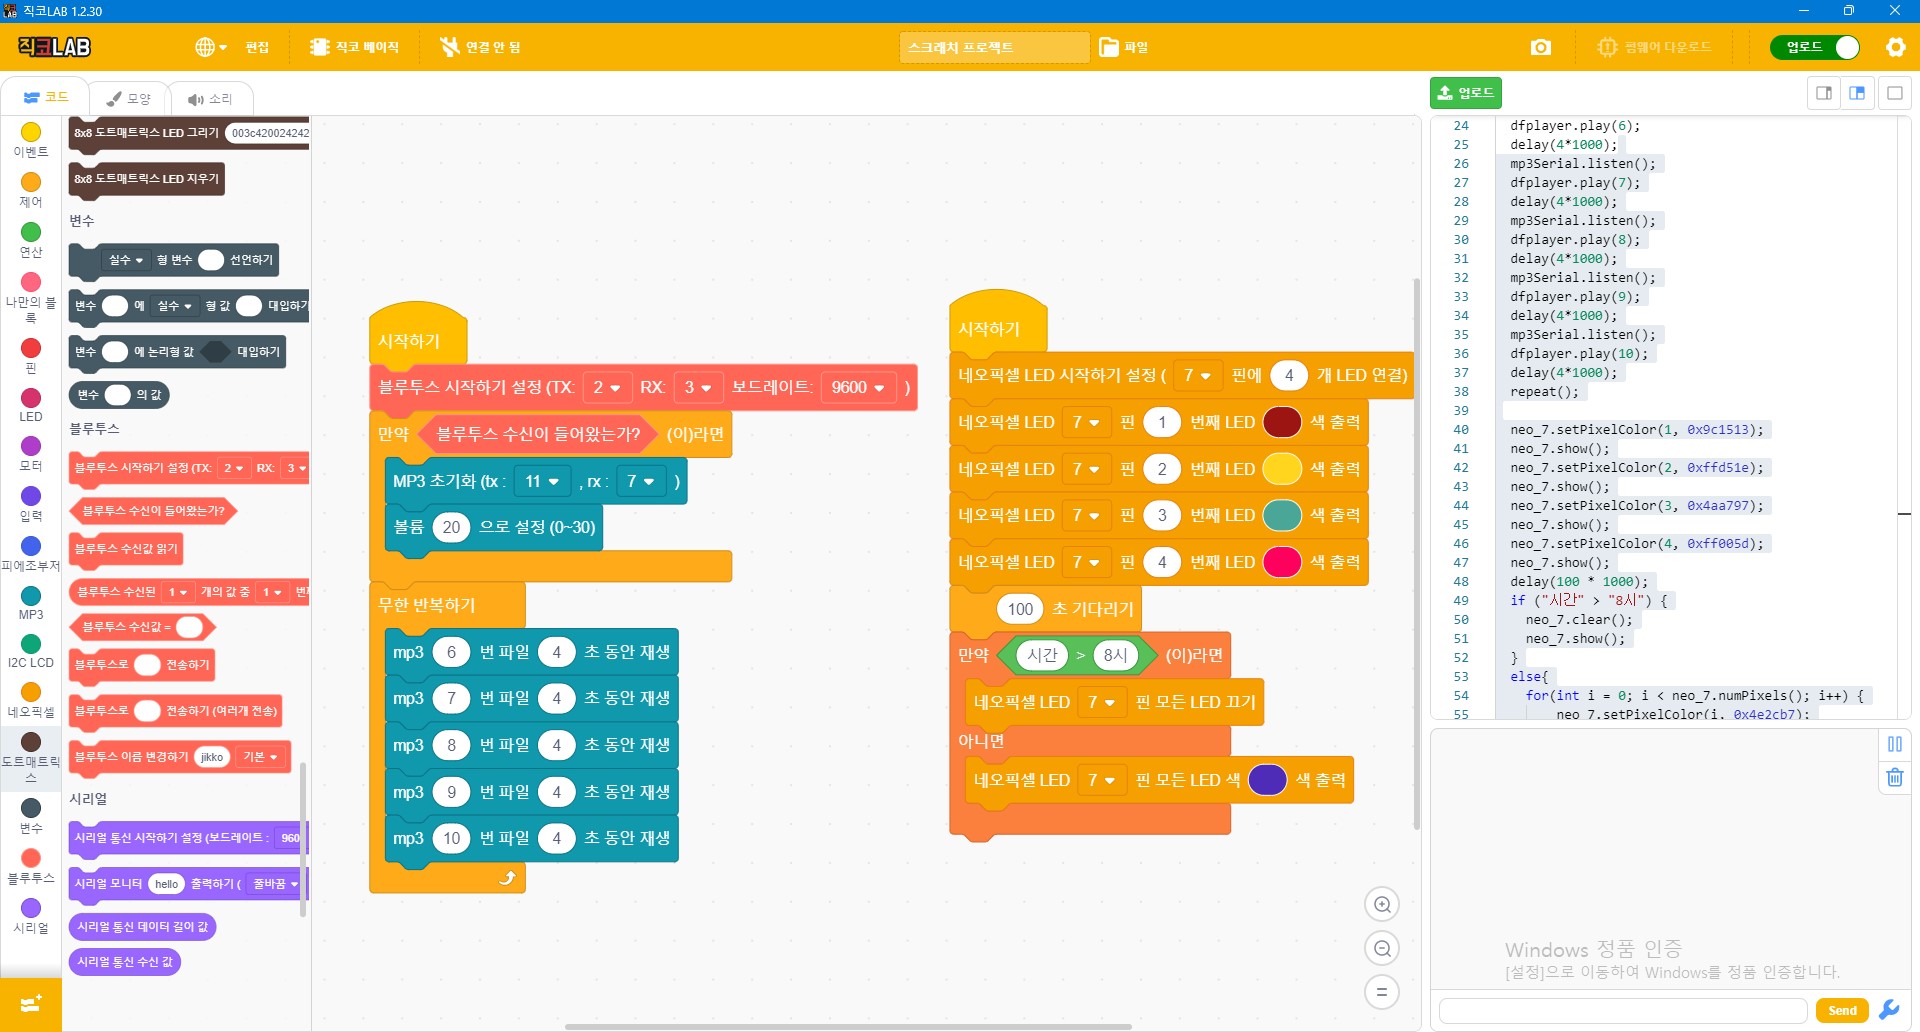The image size is (1920, 1032).
Task: Click the camera screenshot icon
Action: pos(1540,47)
